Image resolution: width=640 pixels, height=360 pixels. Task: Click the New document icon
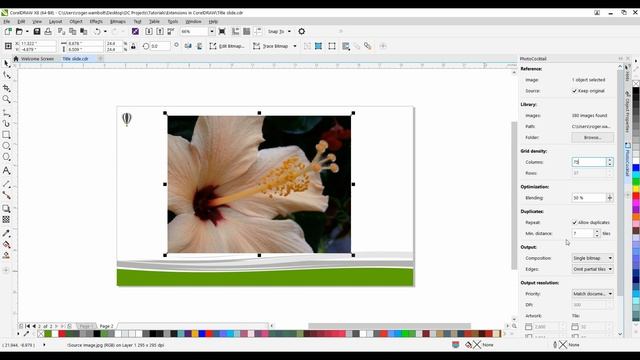click(x=8, y=31)
